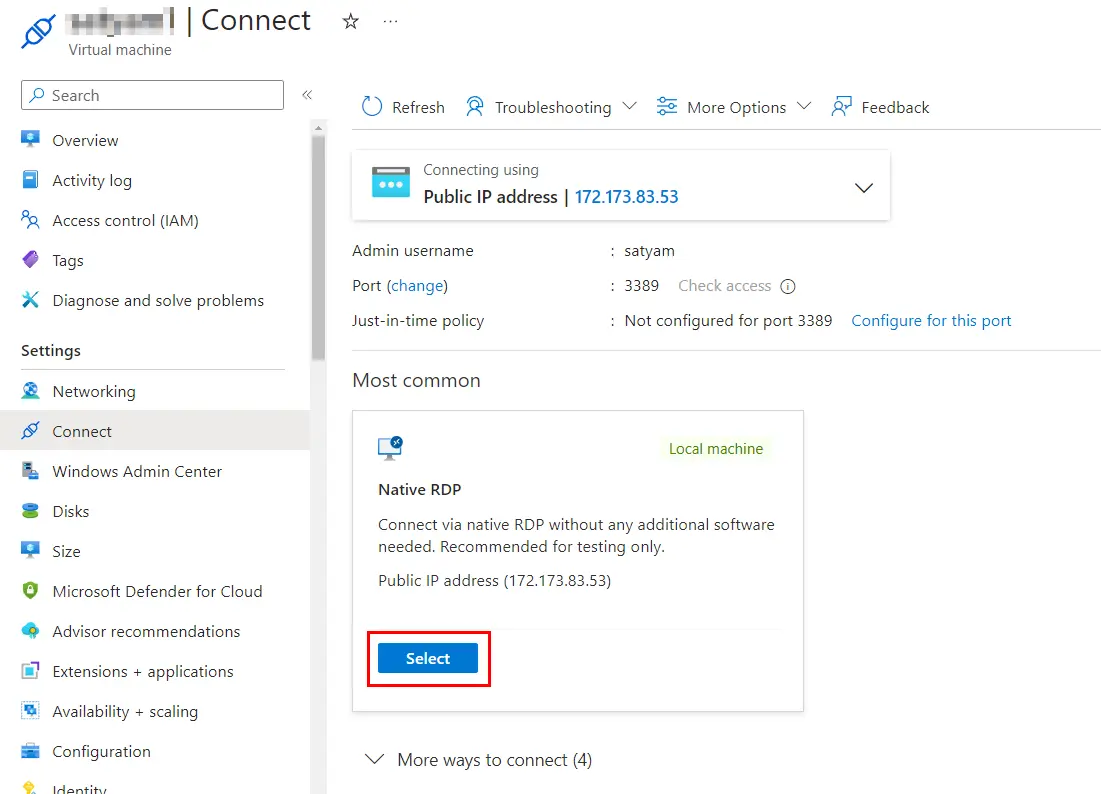Click the purple Tags icon
The image size is (1101, 794).
coord(30,260)
